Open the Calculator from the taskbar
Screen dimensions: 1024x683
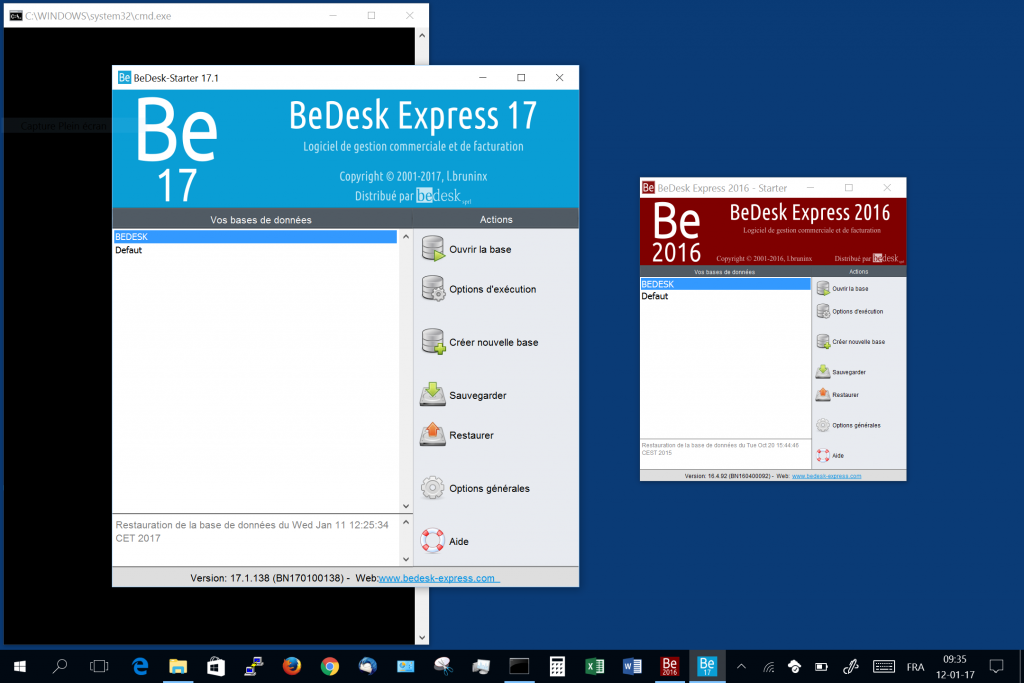[557, 666]
